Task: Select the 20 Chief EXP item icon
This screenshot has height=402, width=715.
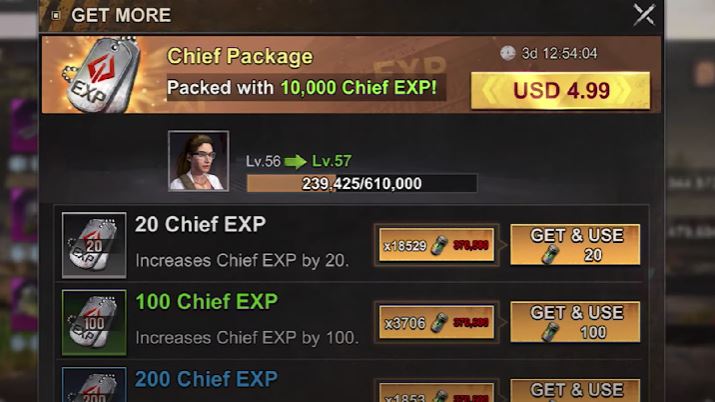Action: [x=94, y=245]
